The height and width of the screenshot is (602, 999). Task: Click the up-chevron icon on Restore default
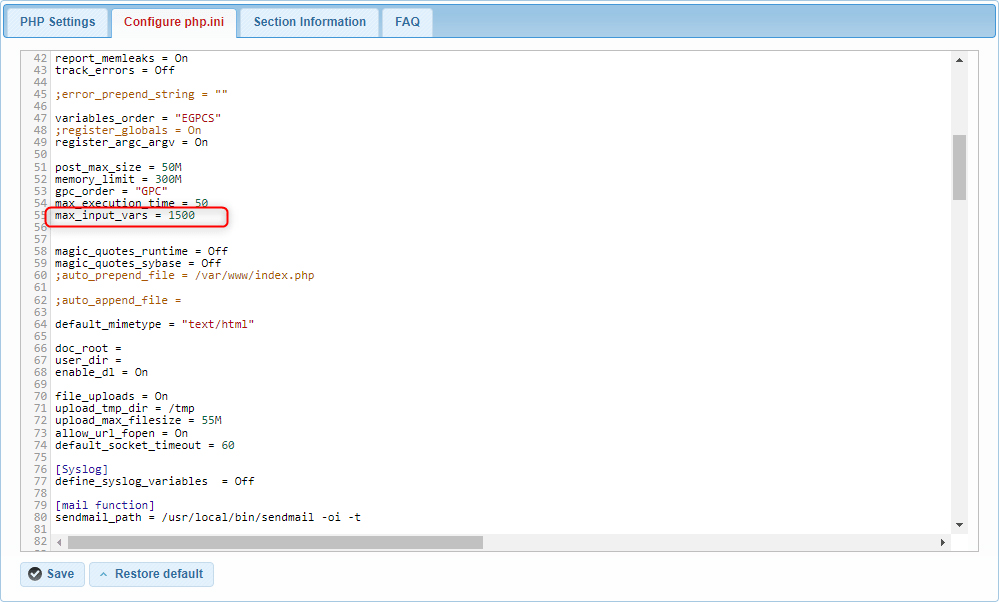pyautogui.click(x=104, y=574)
